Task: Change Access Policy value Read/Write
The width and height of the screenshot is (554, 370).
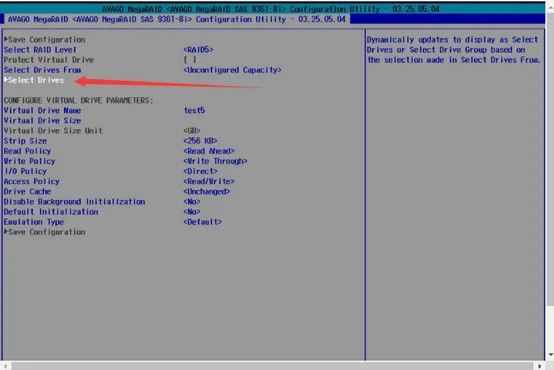Action: (209, 182)
